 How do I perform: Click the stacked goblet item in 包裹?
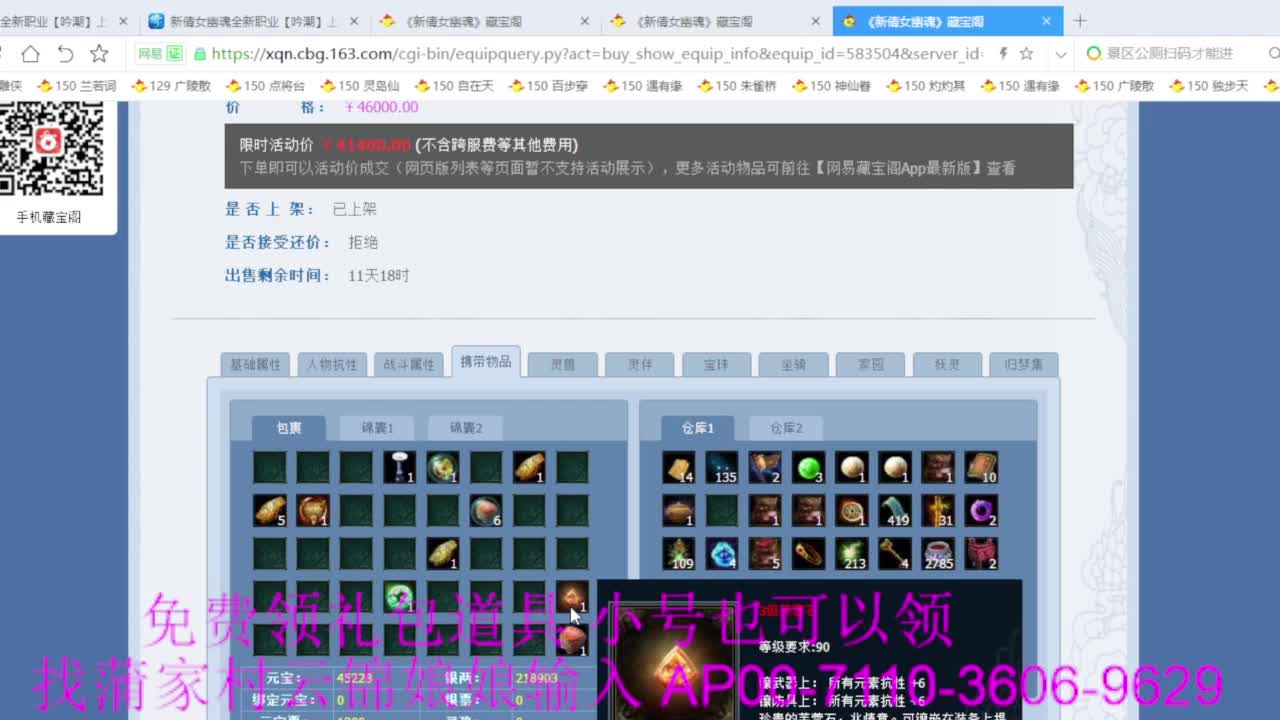point(399,466)
